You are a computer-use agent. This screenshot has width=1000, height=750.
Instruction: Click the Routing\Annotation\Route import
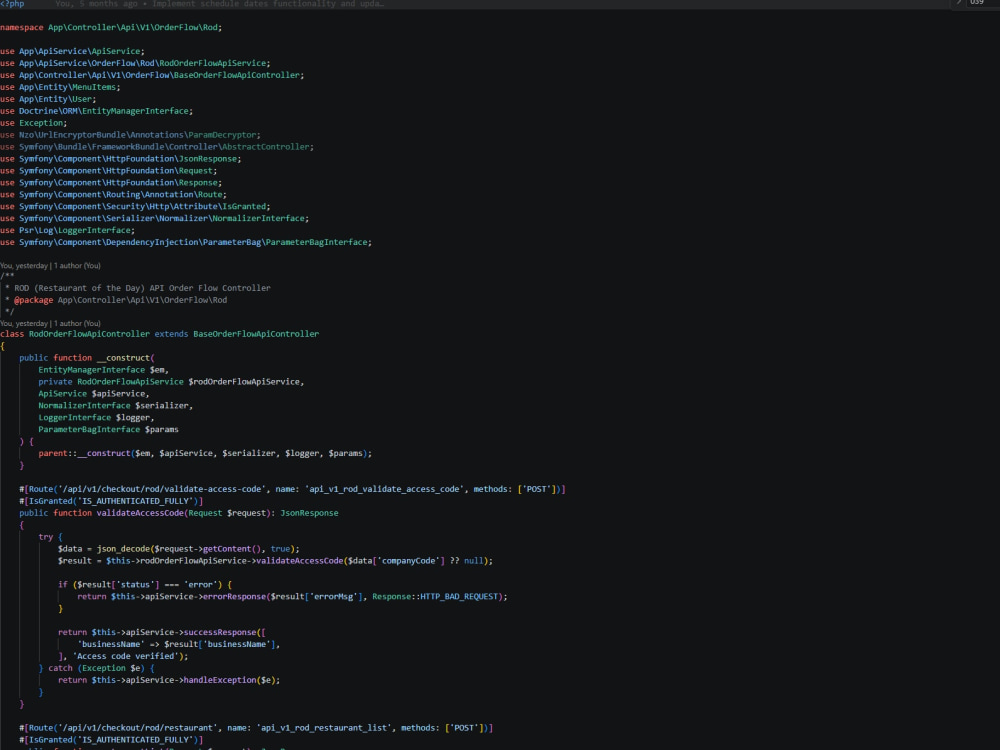pos(114,195)
